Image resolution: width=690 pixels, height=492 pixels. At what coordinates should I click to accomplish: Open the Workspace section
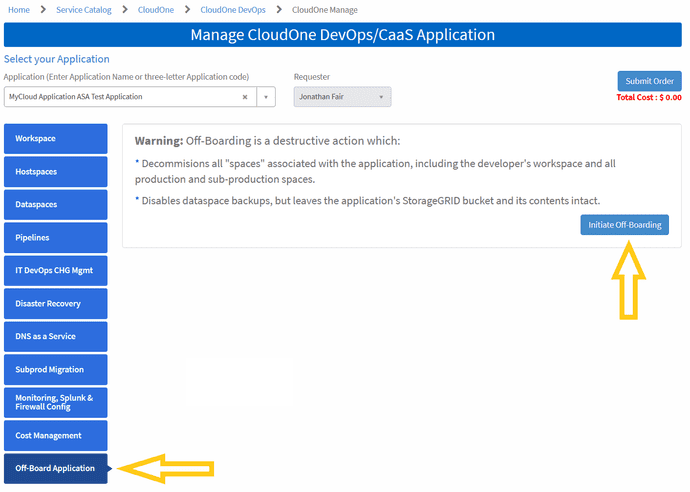click(x=55, y=139)
